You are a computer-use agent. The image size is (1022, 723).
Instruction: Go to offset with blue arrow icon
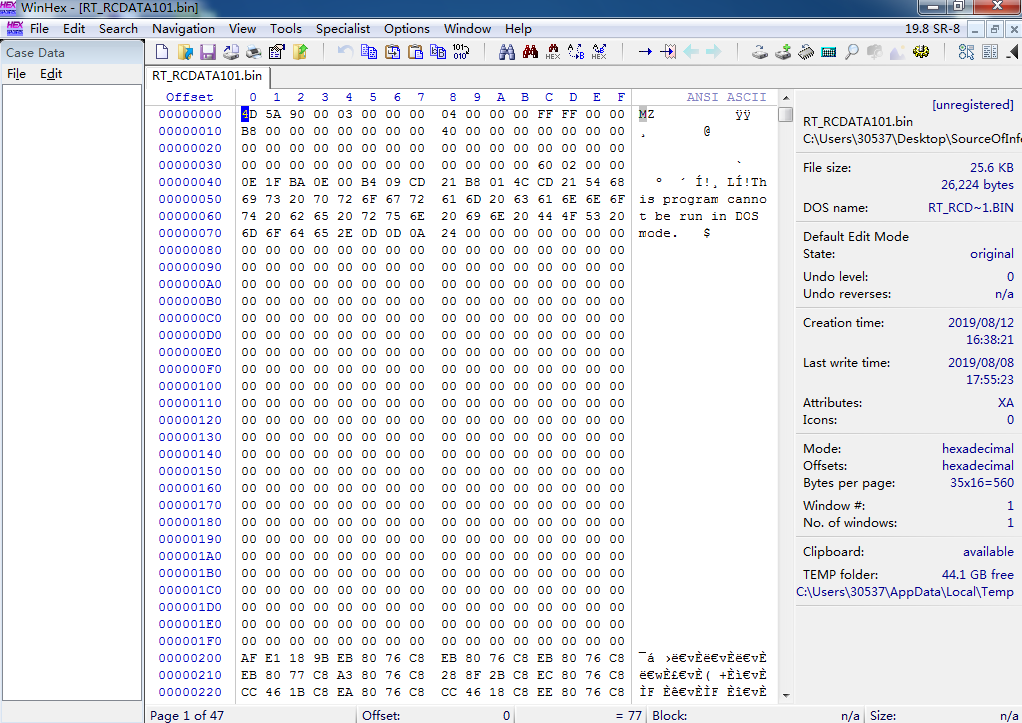pyautogui.click(x=645, y=52)
